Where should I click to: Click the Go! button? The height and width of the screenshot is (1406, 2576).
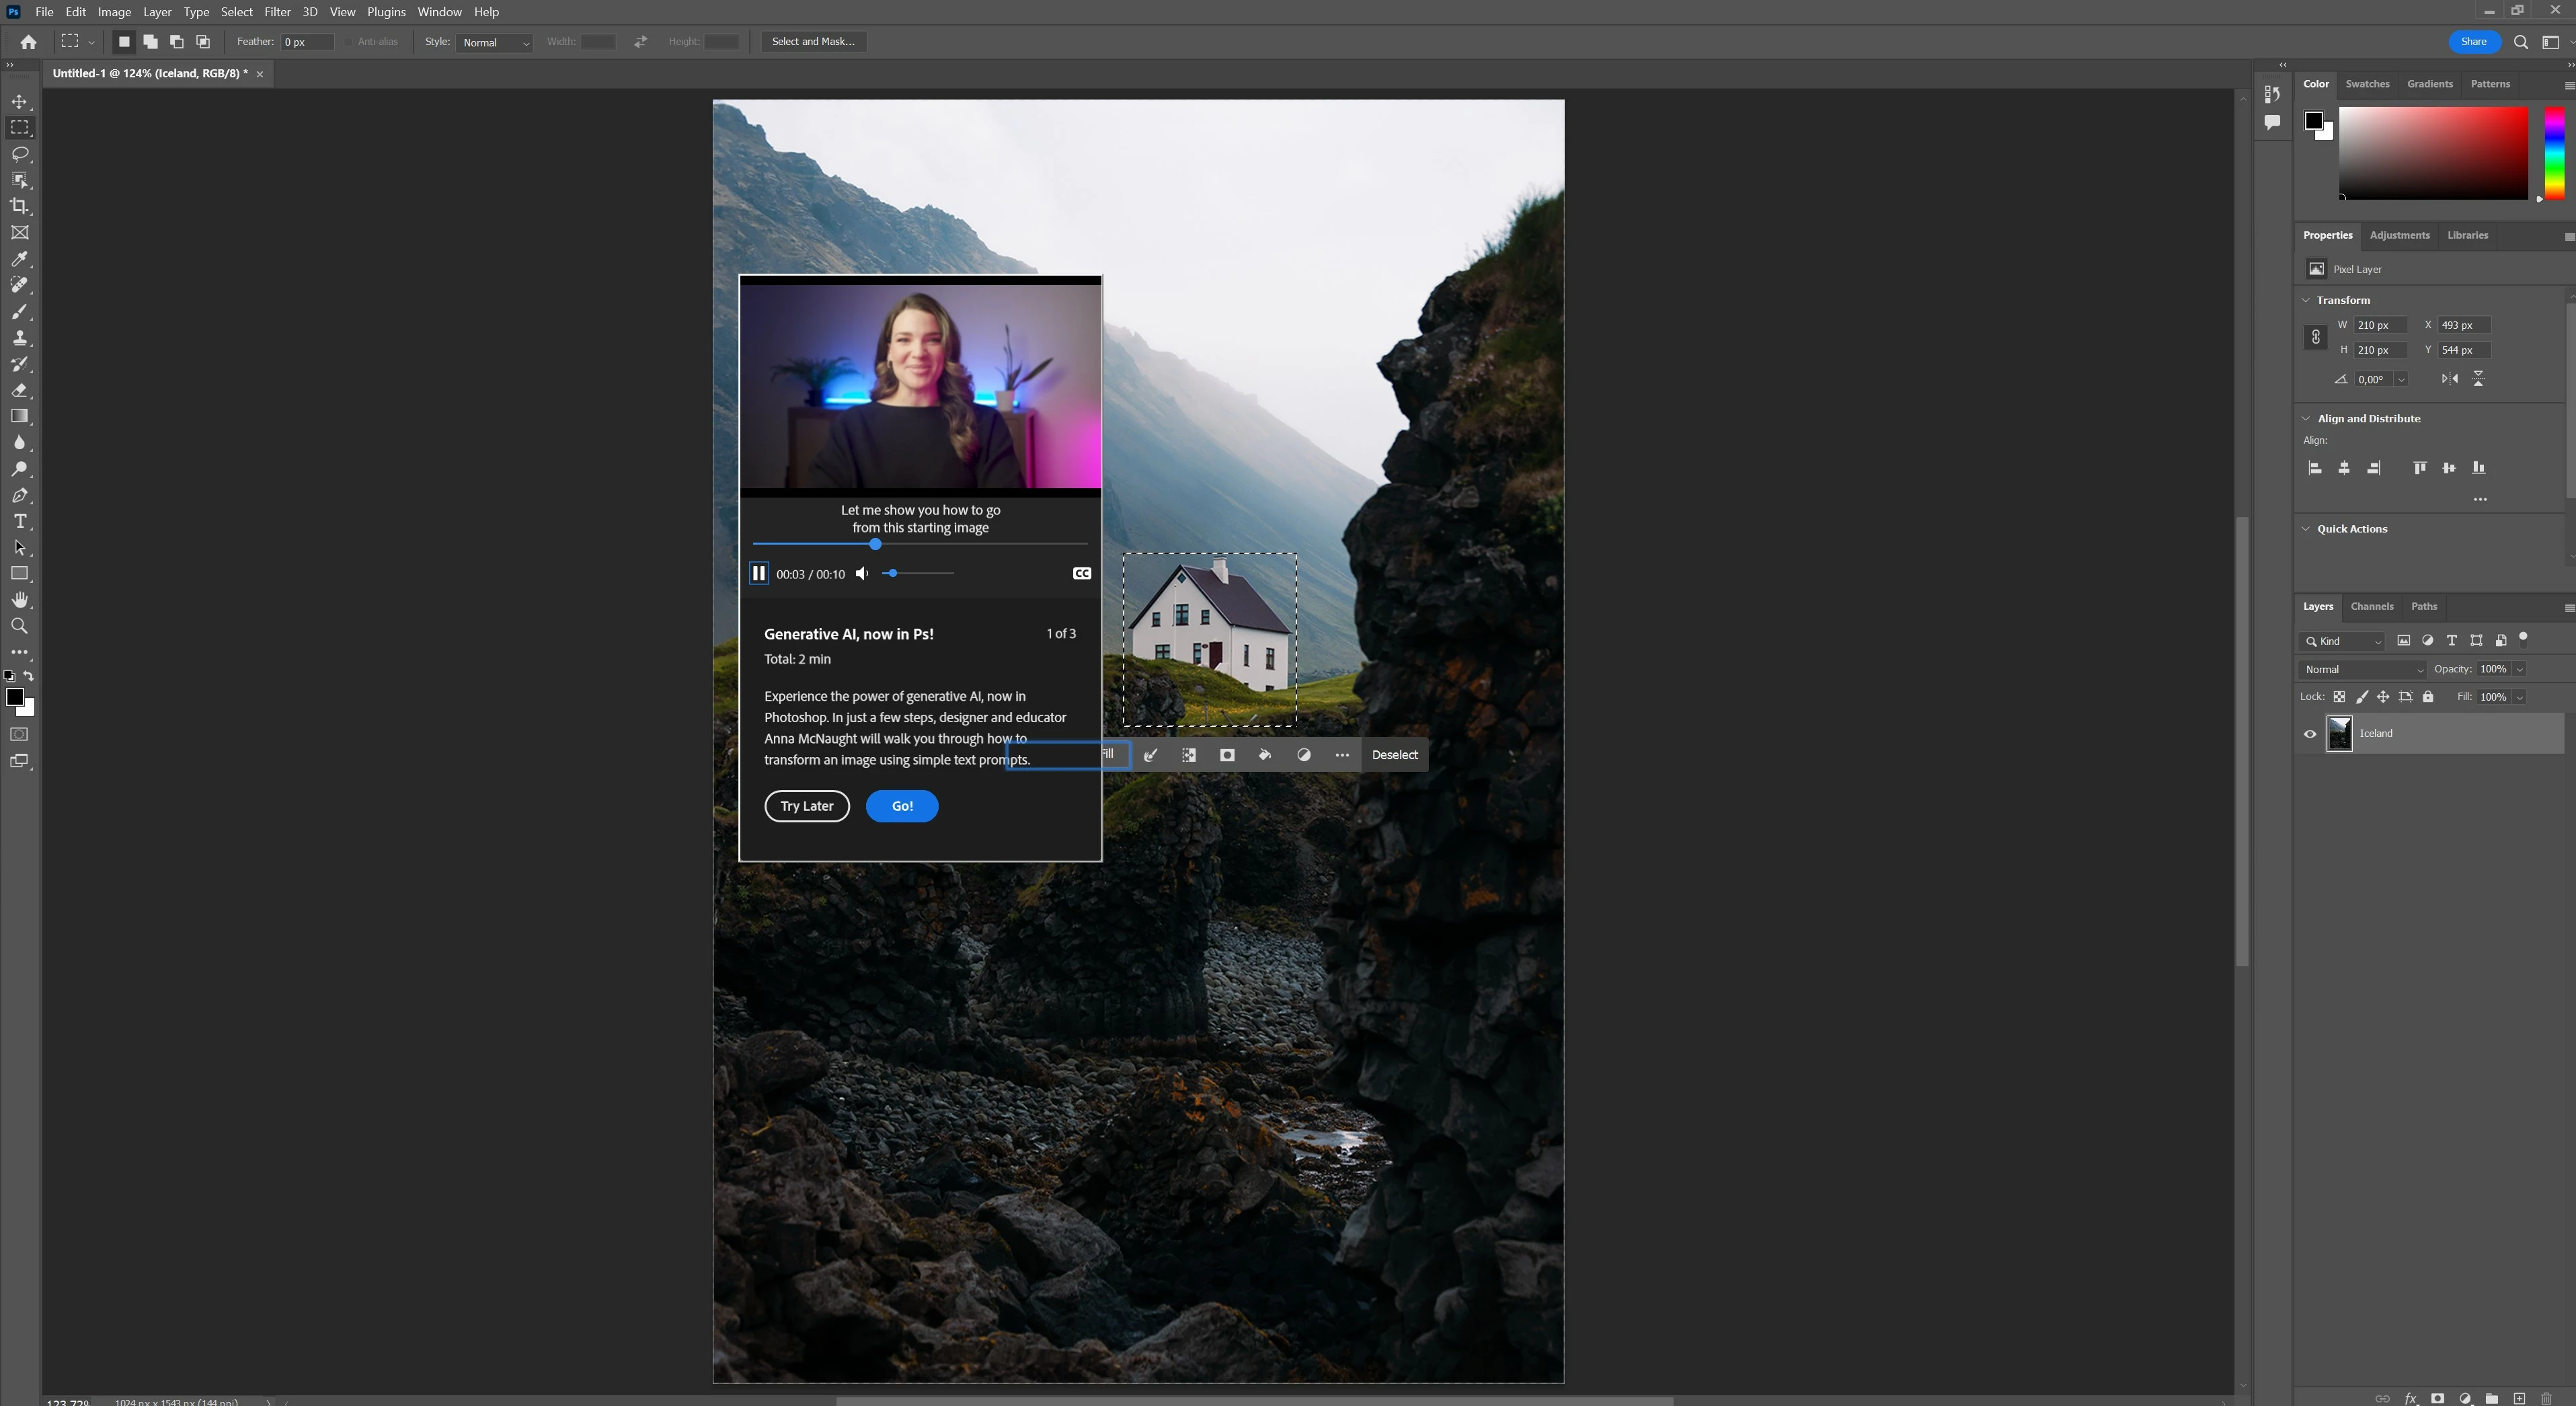tap(901, 806)
